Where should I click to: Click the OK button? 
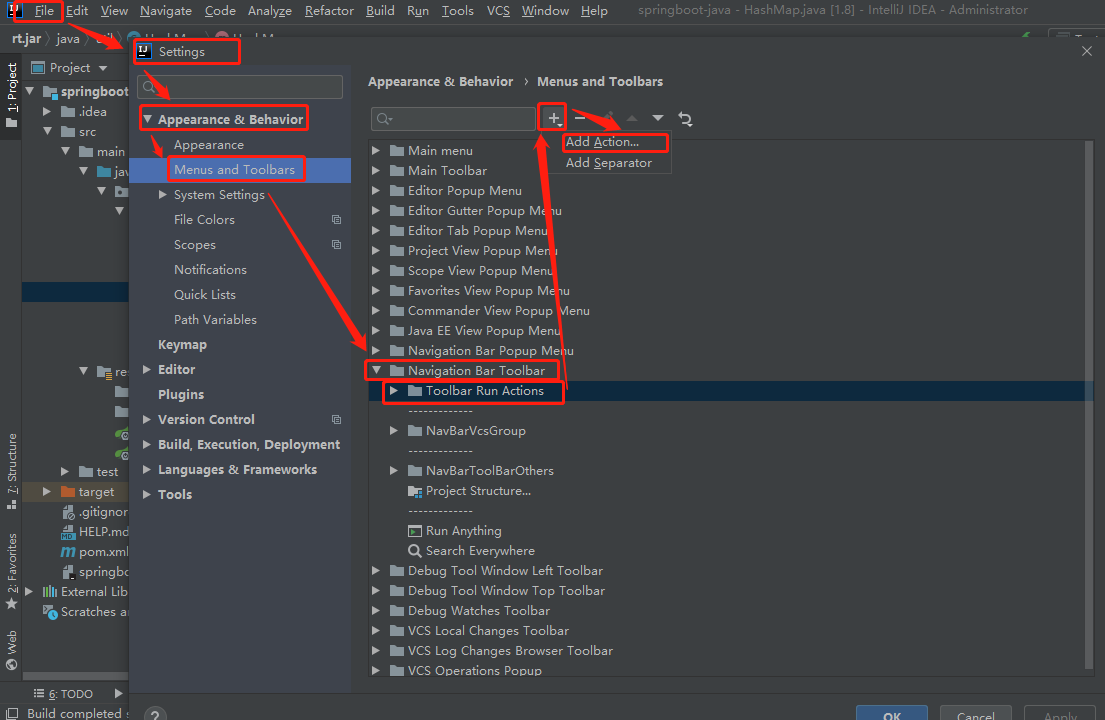pyautogui.click(x=891, y=714)
